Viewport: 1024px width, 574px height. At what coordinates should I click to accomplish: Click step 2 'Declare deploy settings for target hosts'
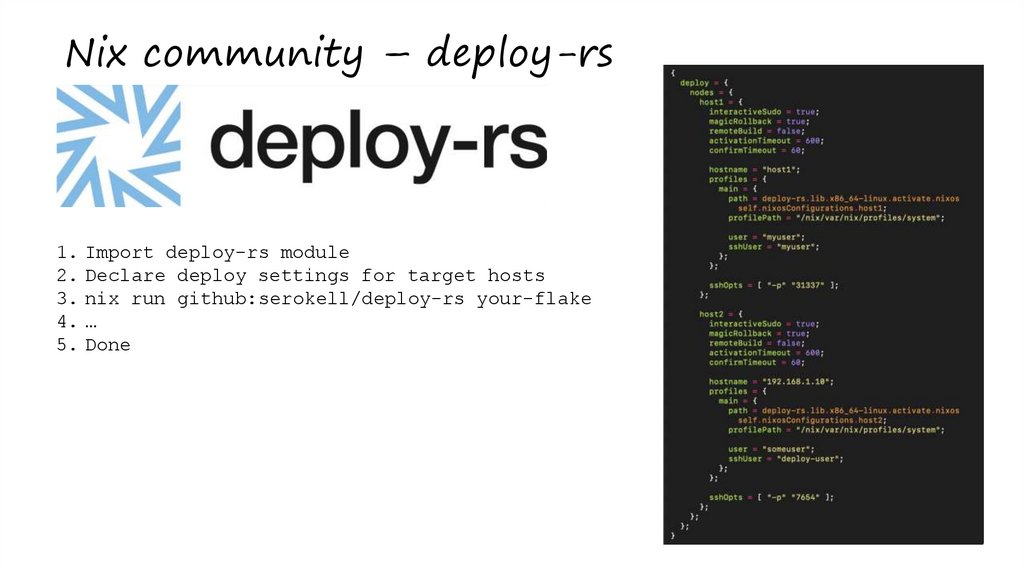point(315,276)
